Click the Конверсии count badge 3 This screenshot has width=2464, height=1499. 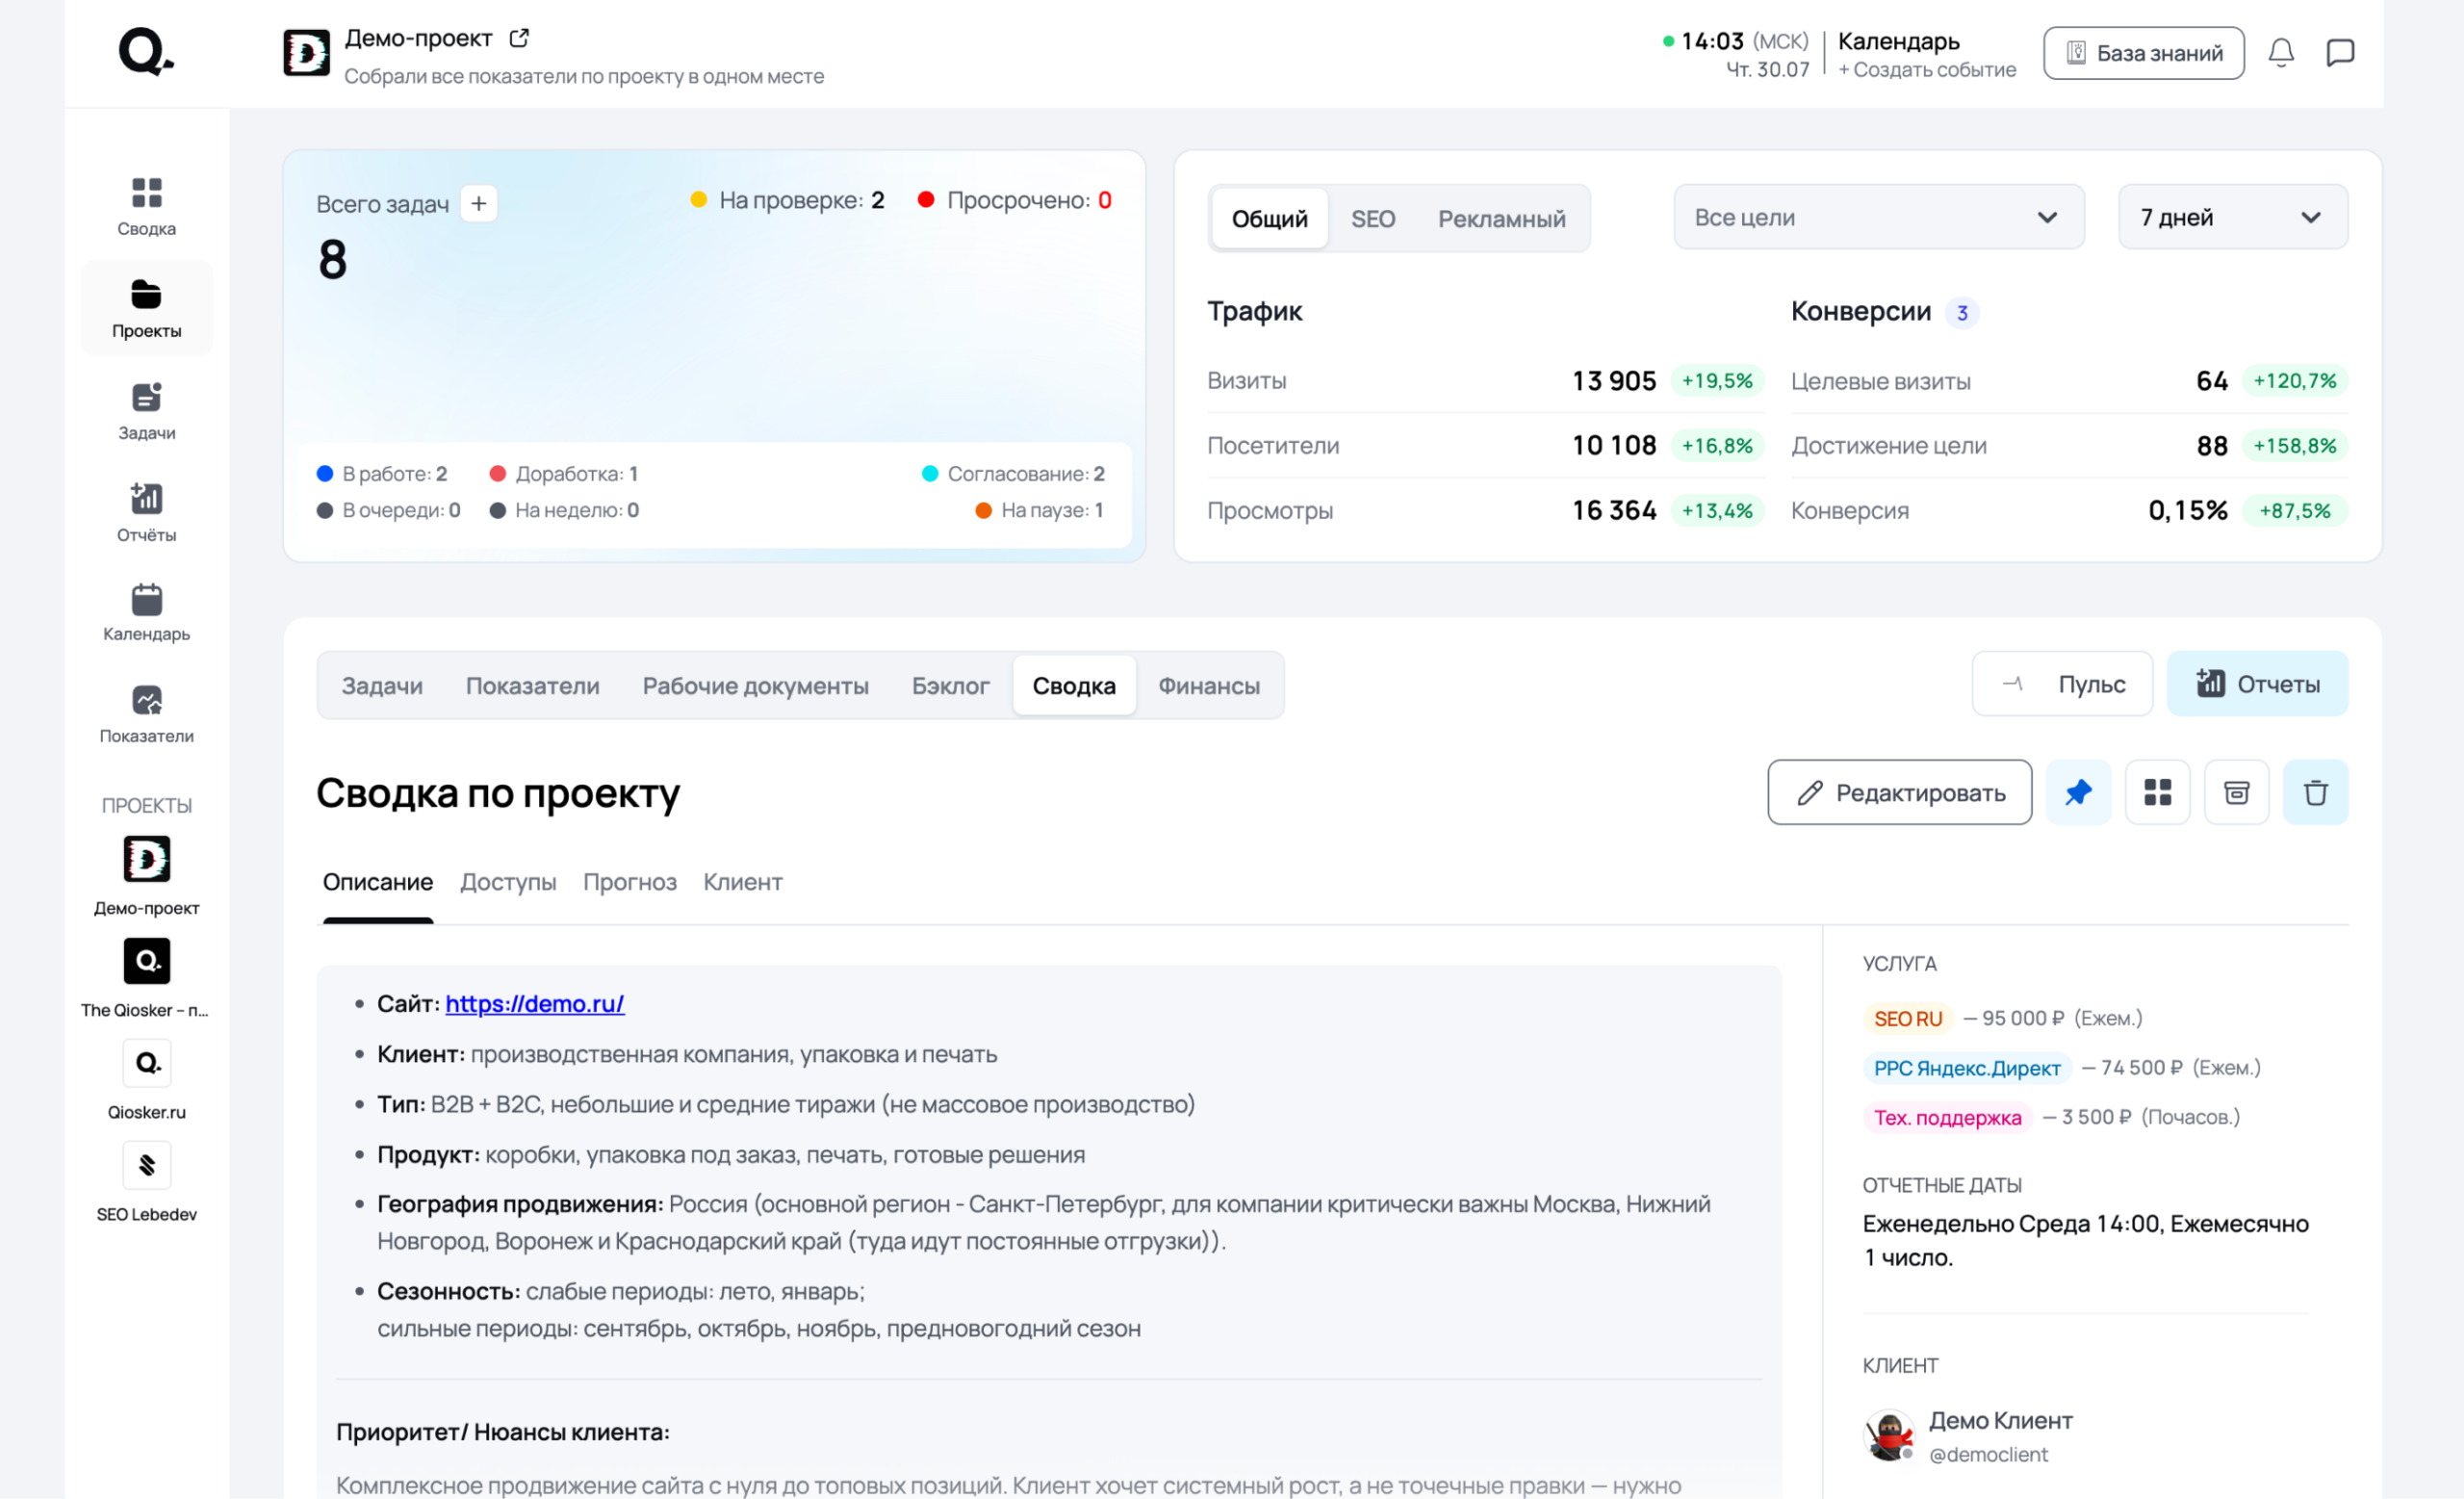1961,313
